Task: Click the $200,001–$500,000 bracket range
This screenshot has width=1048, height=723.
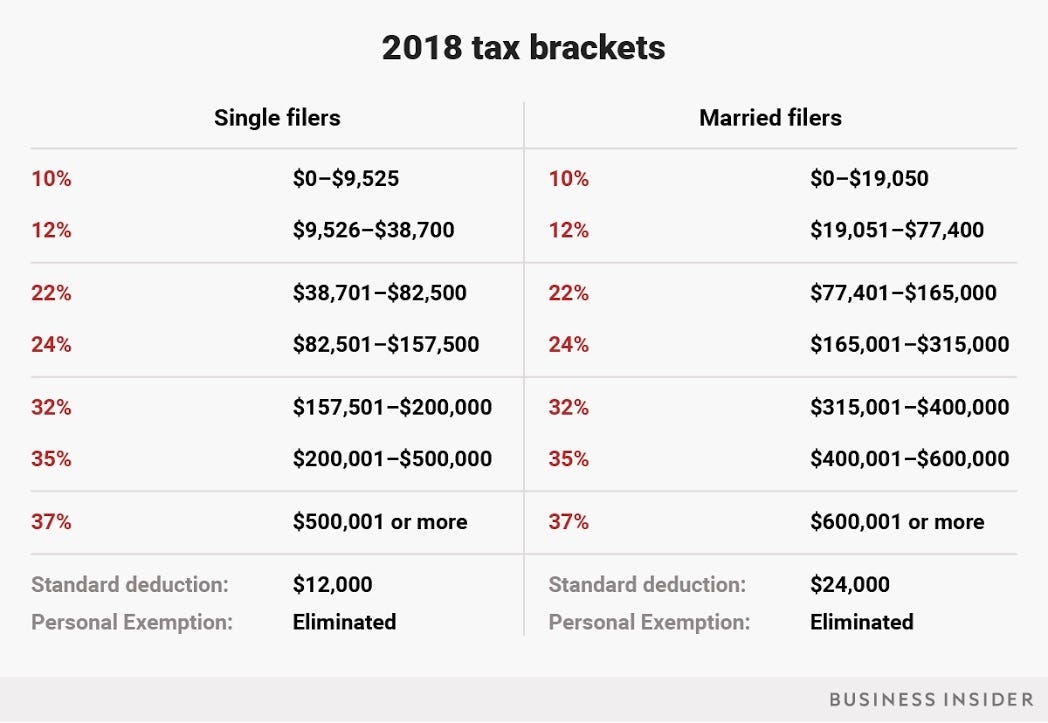Action: (392, 459)
